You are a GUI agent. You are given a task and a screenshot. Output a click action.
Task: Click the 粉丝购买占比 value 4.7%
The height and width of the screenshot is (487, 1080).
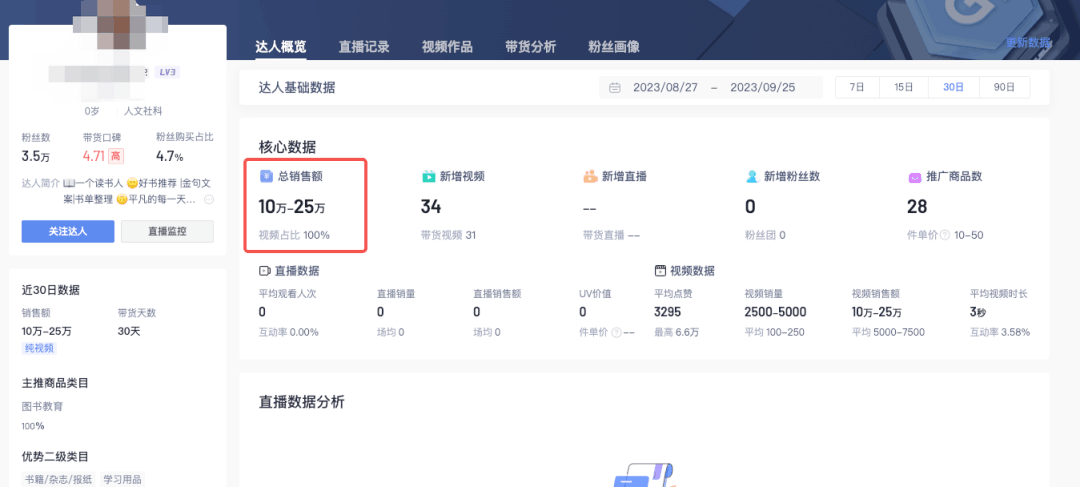[169, 156]
